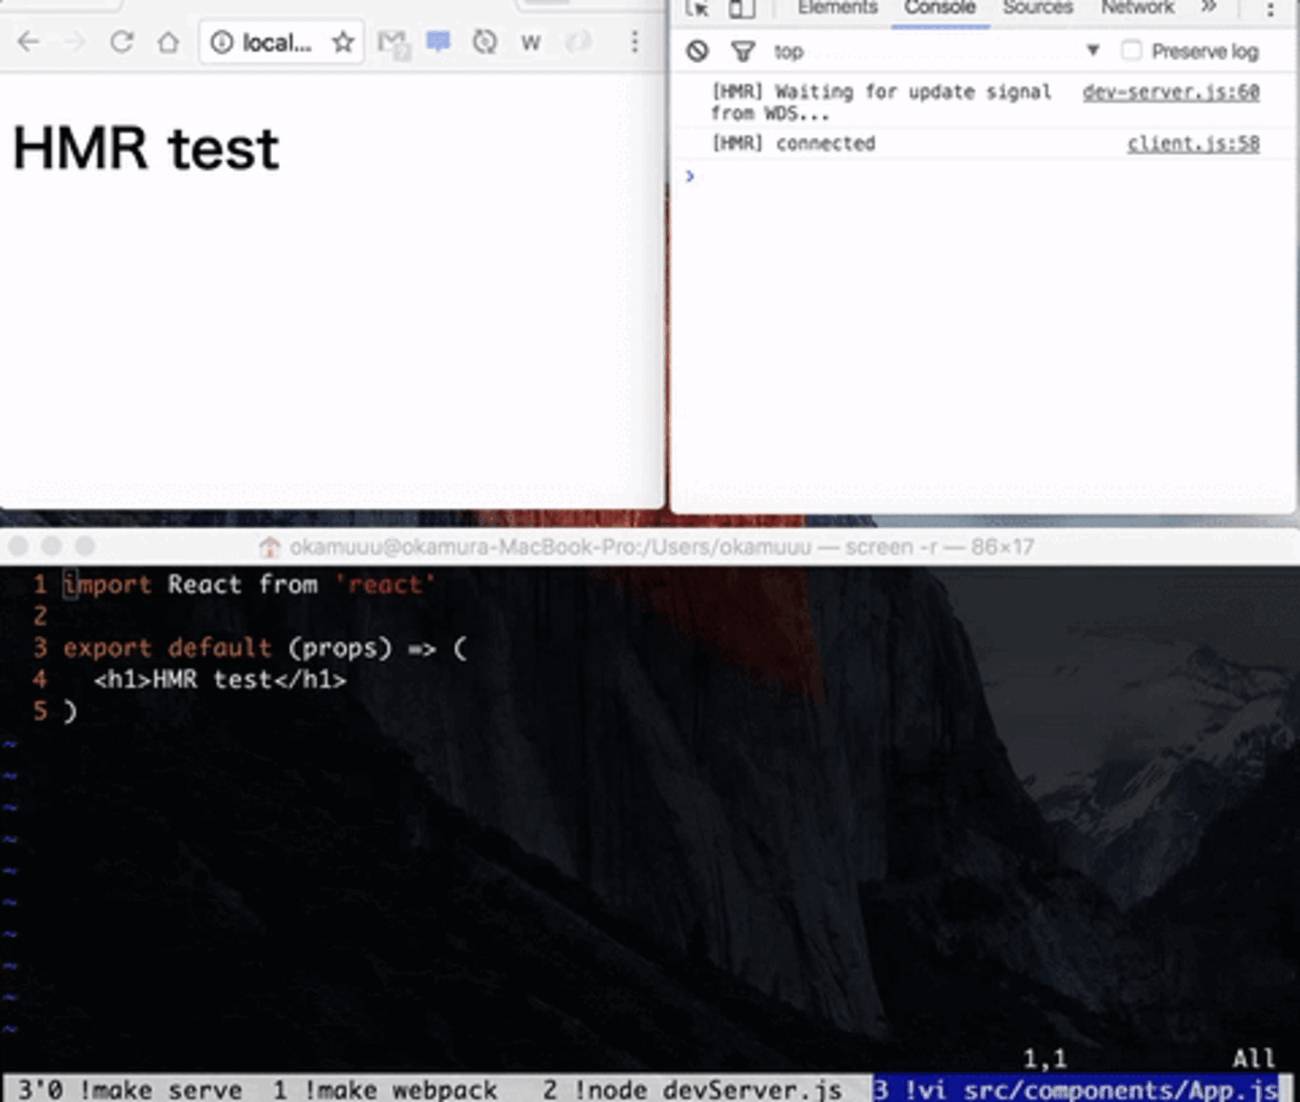The height and width of the screenshot is (1102, 1300).
Task: Clear the console output
Action: [697, 51]
